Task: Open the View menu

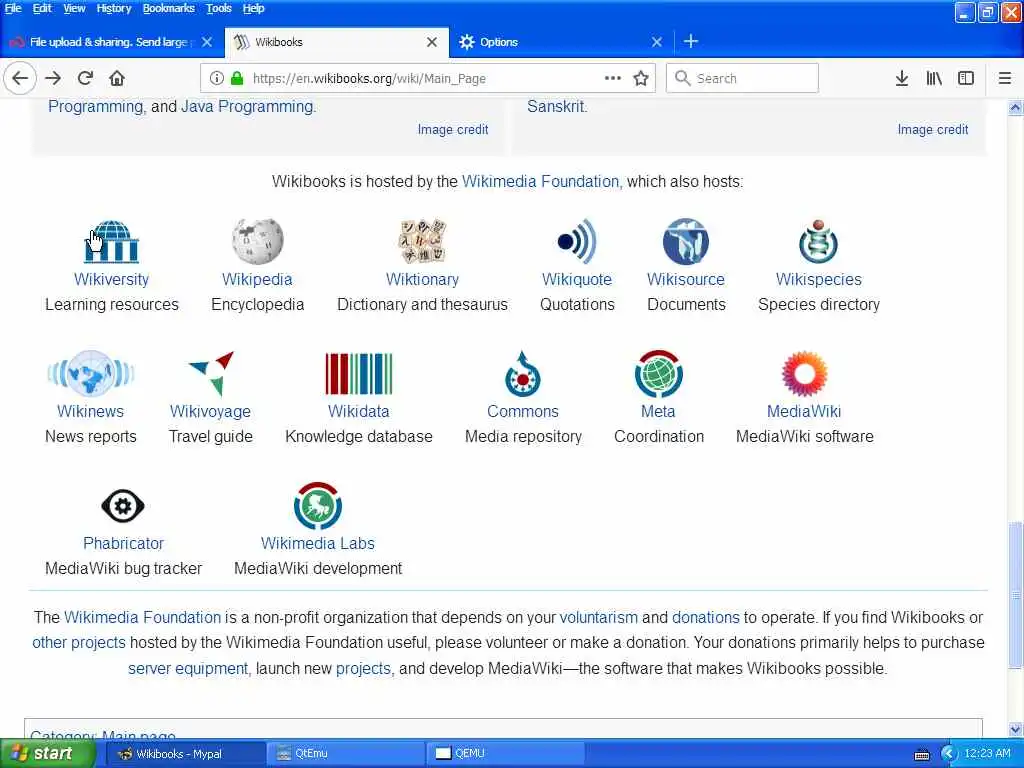Action: pos(74,8)
